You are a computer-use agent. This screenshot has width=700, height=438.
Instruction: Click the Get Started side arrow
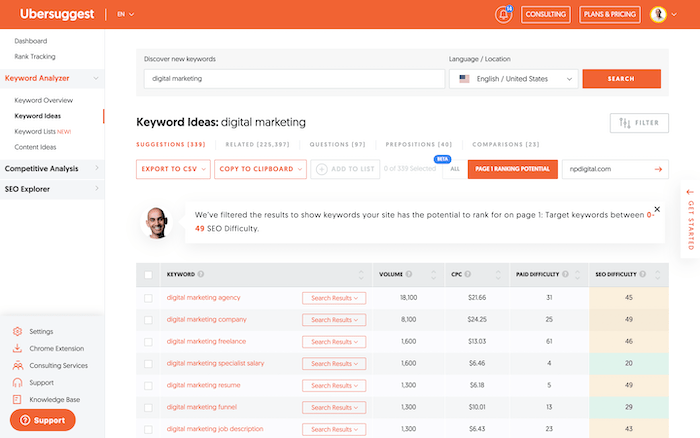[x=690, y=192]
